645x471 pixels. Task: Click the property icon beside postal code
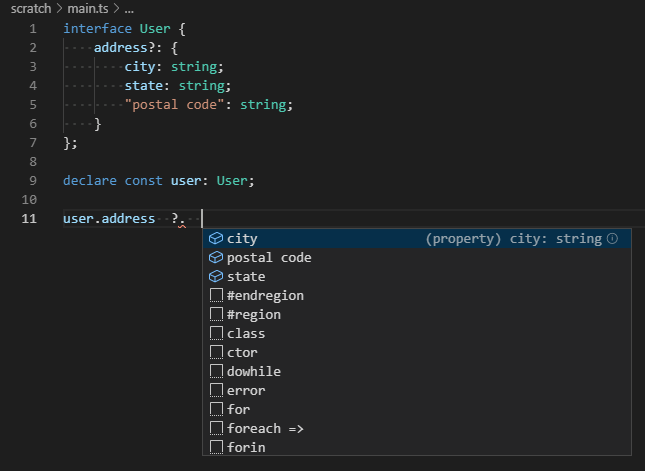pos(216,258)
